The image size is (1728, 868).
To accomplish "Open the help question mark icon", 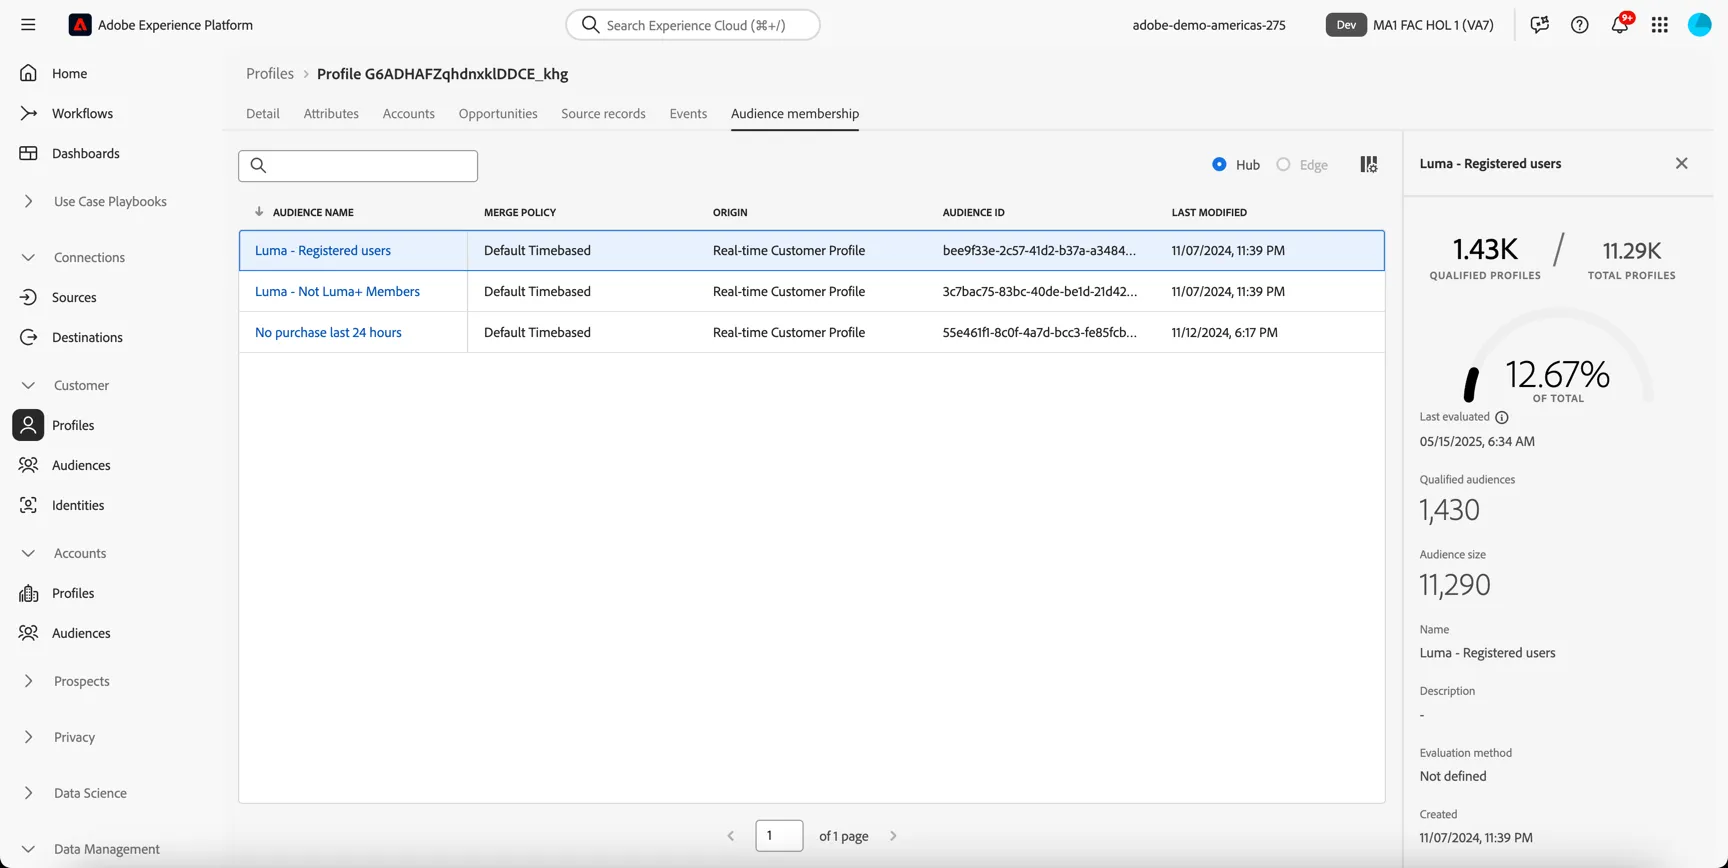I will tap(1580, 25).
